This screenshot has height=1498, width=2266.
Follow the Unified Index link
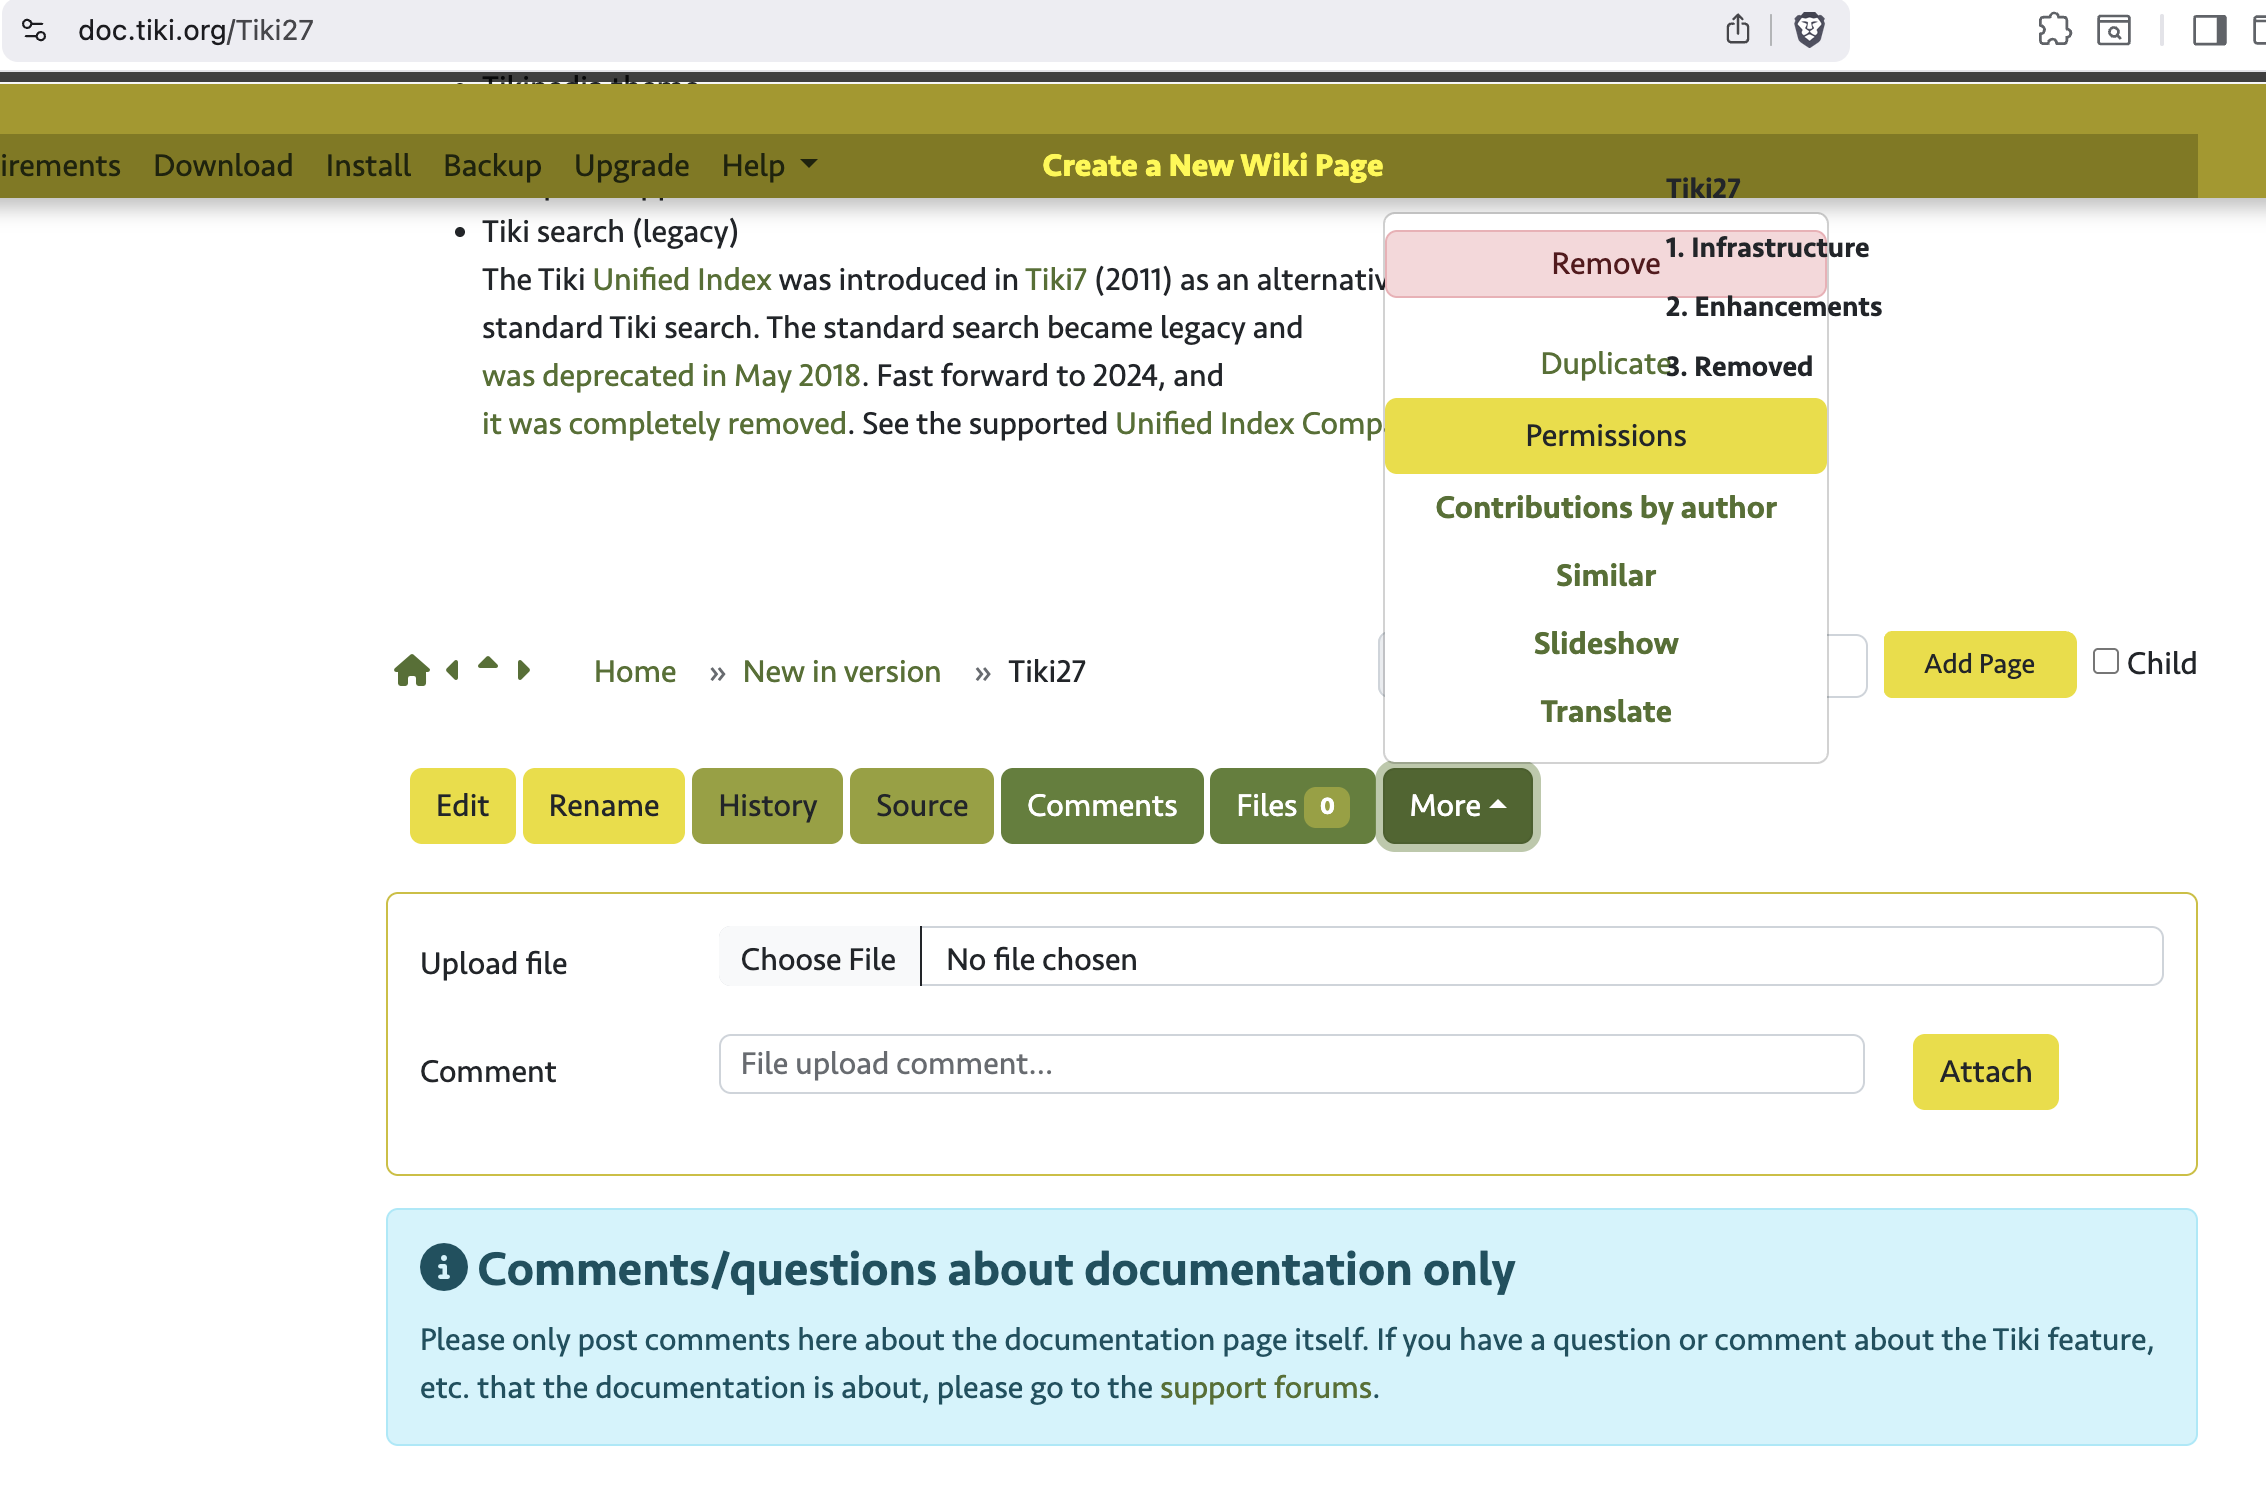[x=682, y=279]
